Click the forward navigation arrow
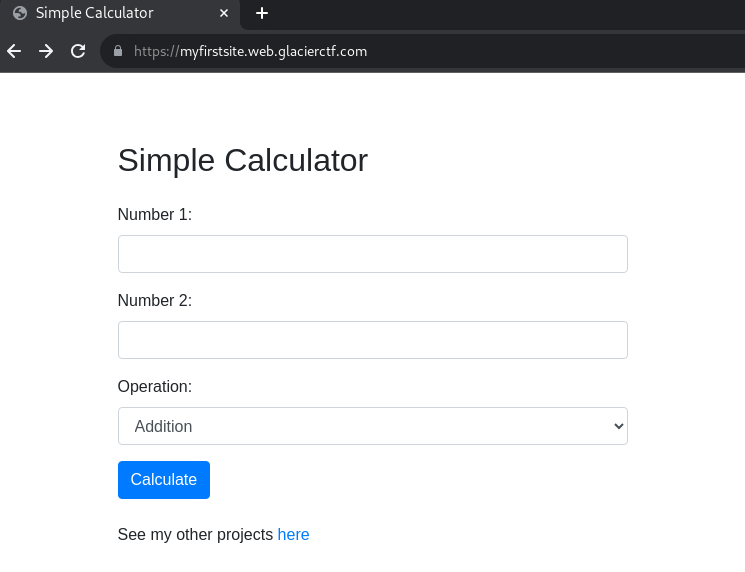 [46, 51]
